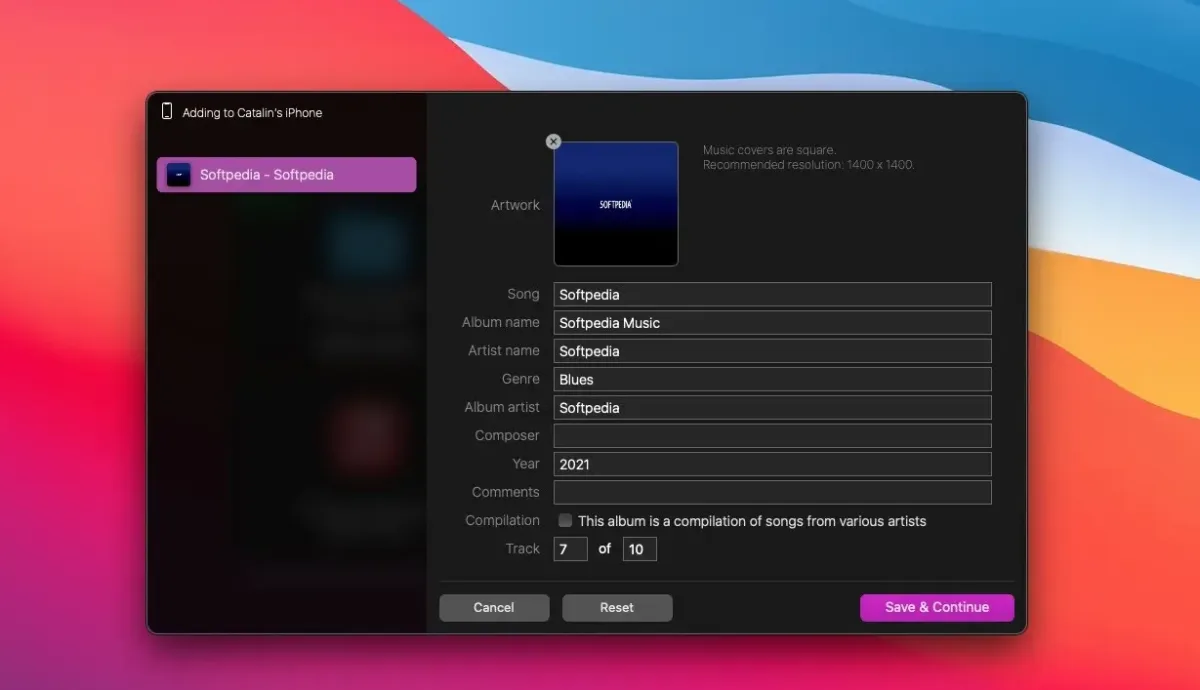Click the iPhone device icon

click(x=167, y=112)
